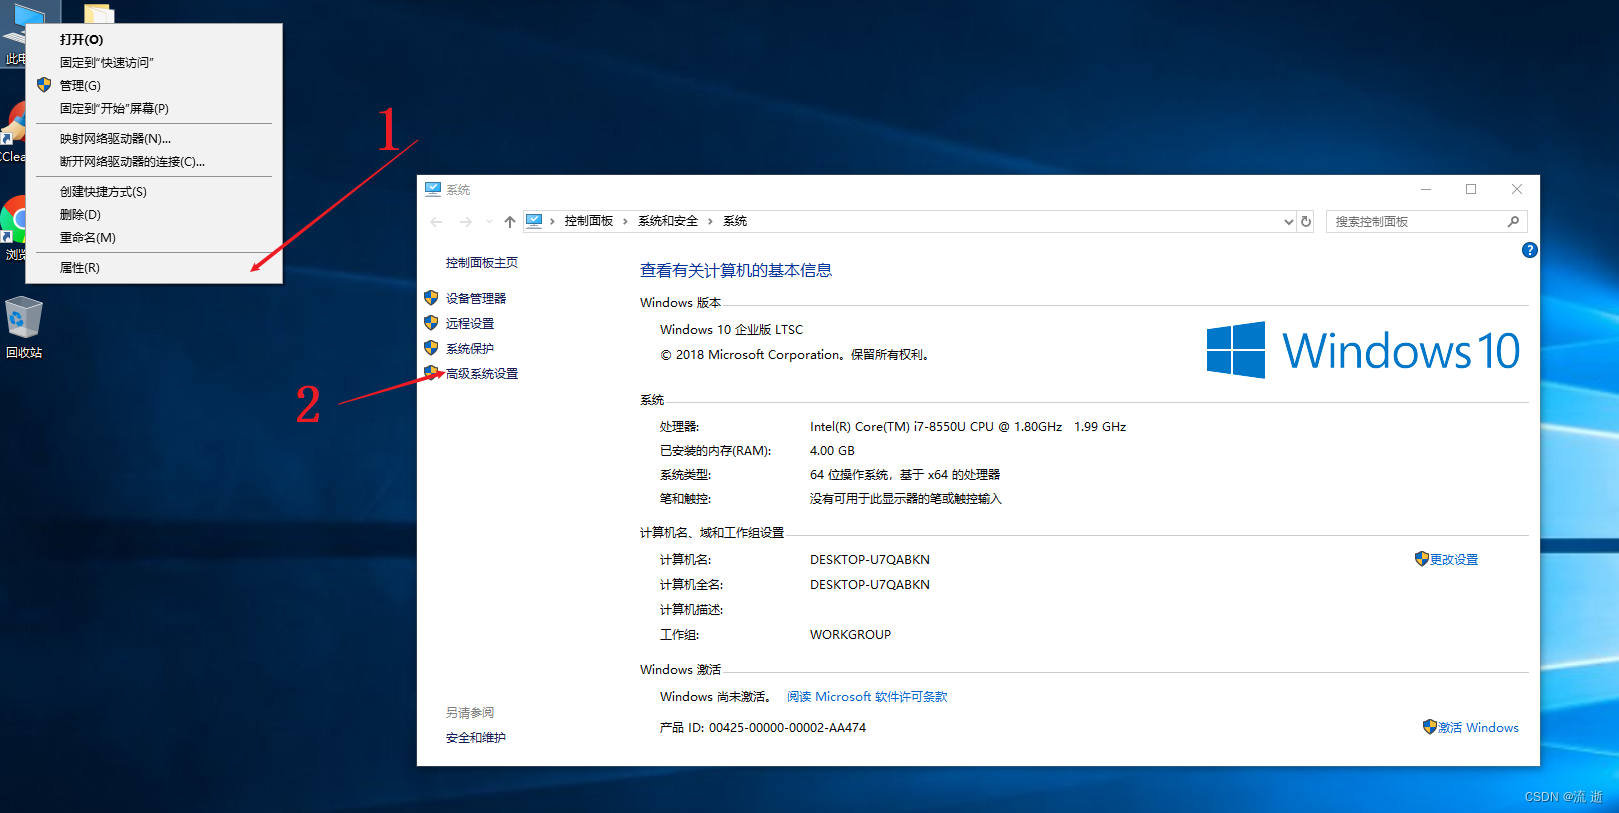The image size is (1619, 813).
Task: Expand chevron after 系统和安全 in breadcrumb
Action: tap(710, 221)
